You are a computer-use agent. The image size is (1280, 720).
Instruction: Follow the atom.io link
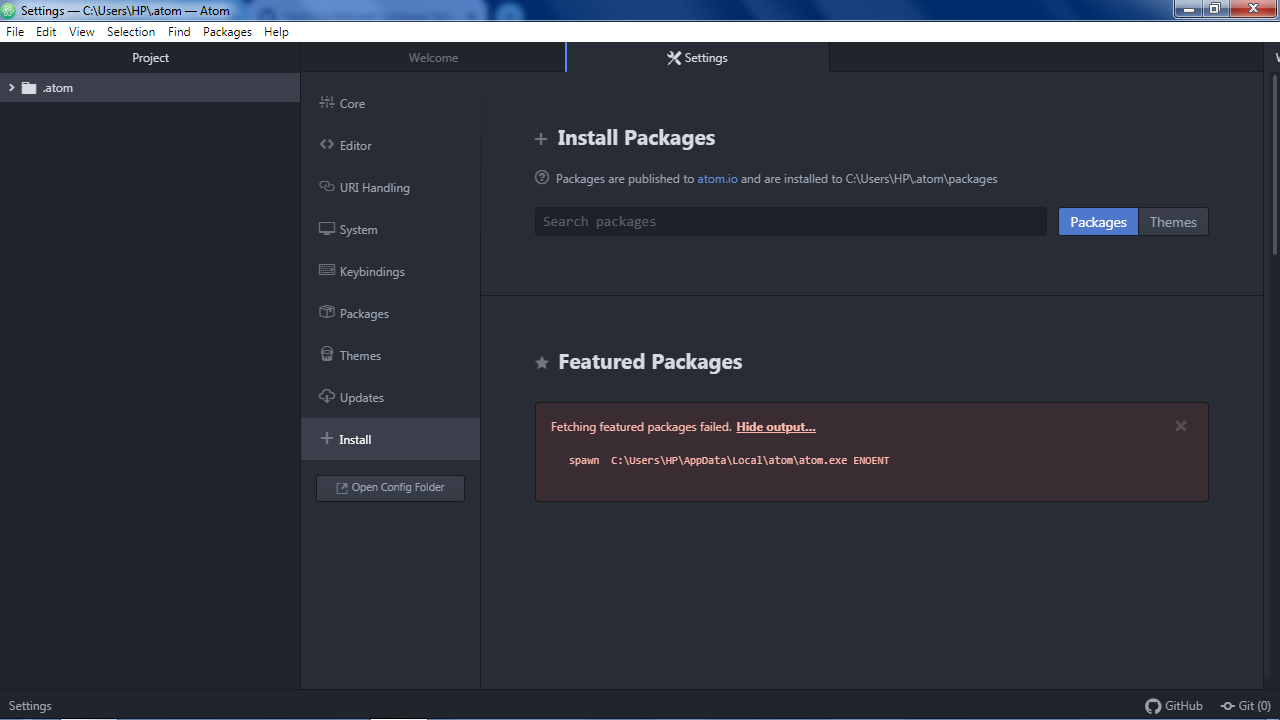pyautogui.click(x=717, y=178)
